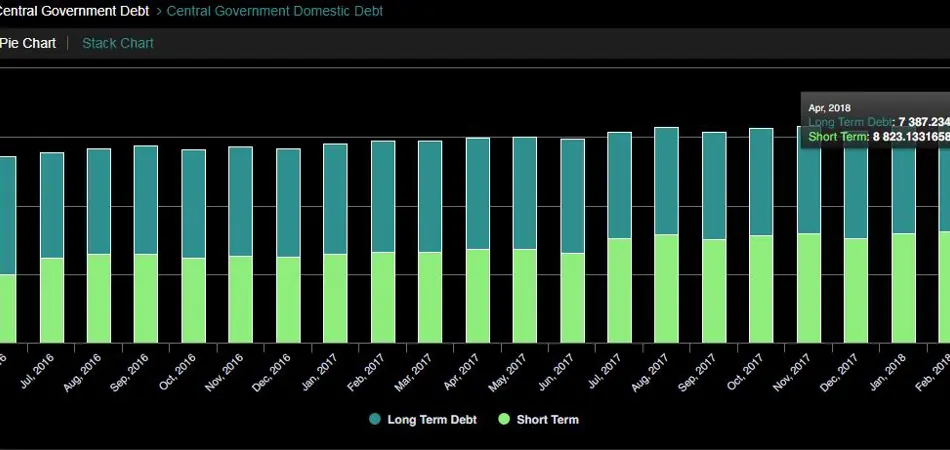
Task: Click the Jul, 2017 long term debt bar
Action: point(619,185)
